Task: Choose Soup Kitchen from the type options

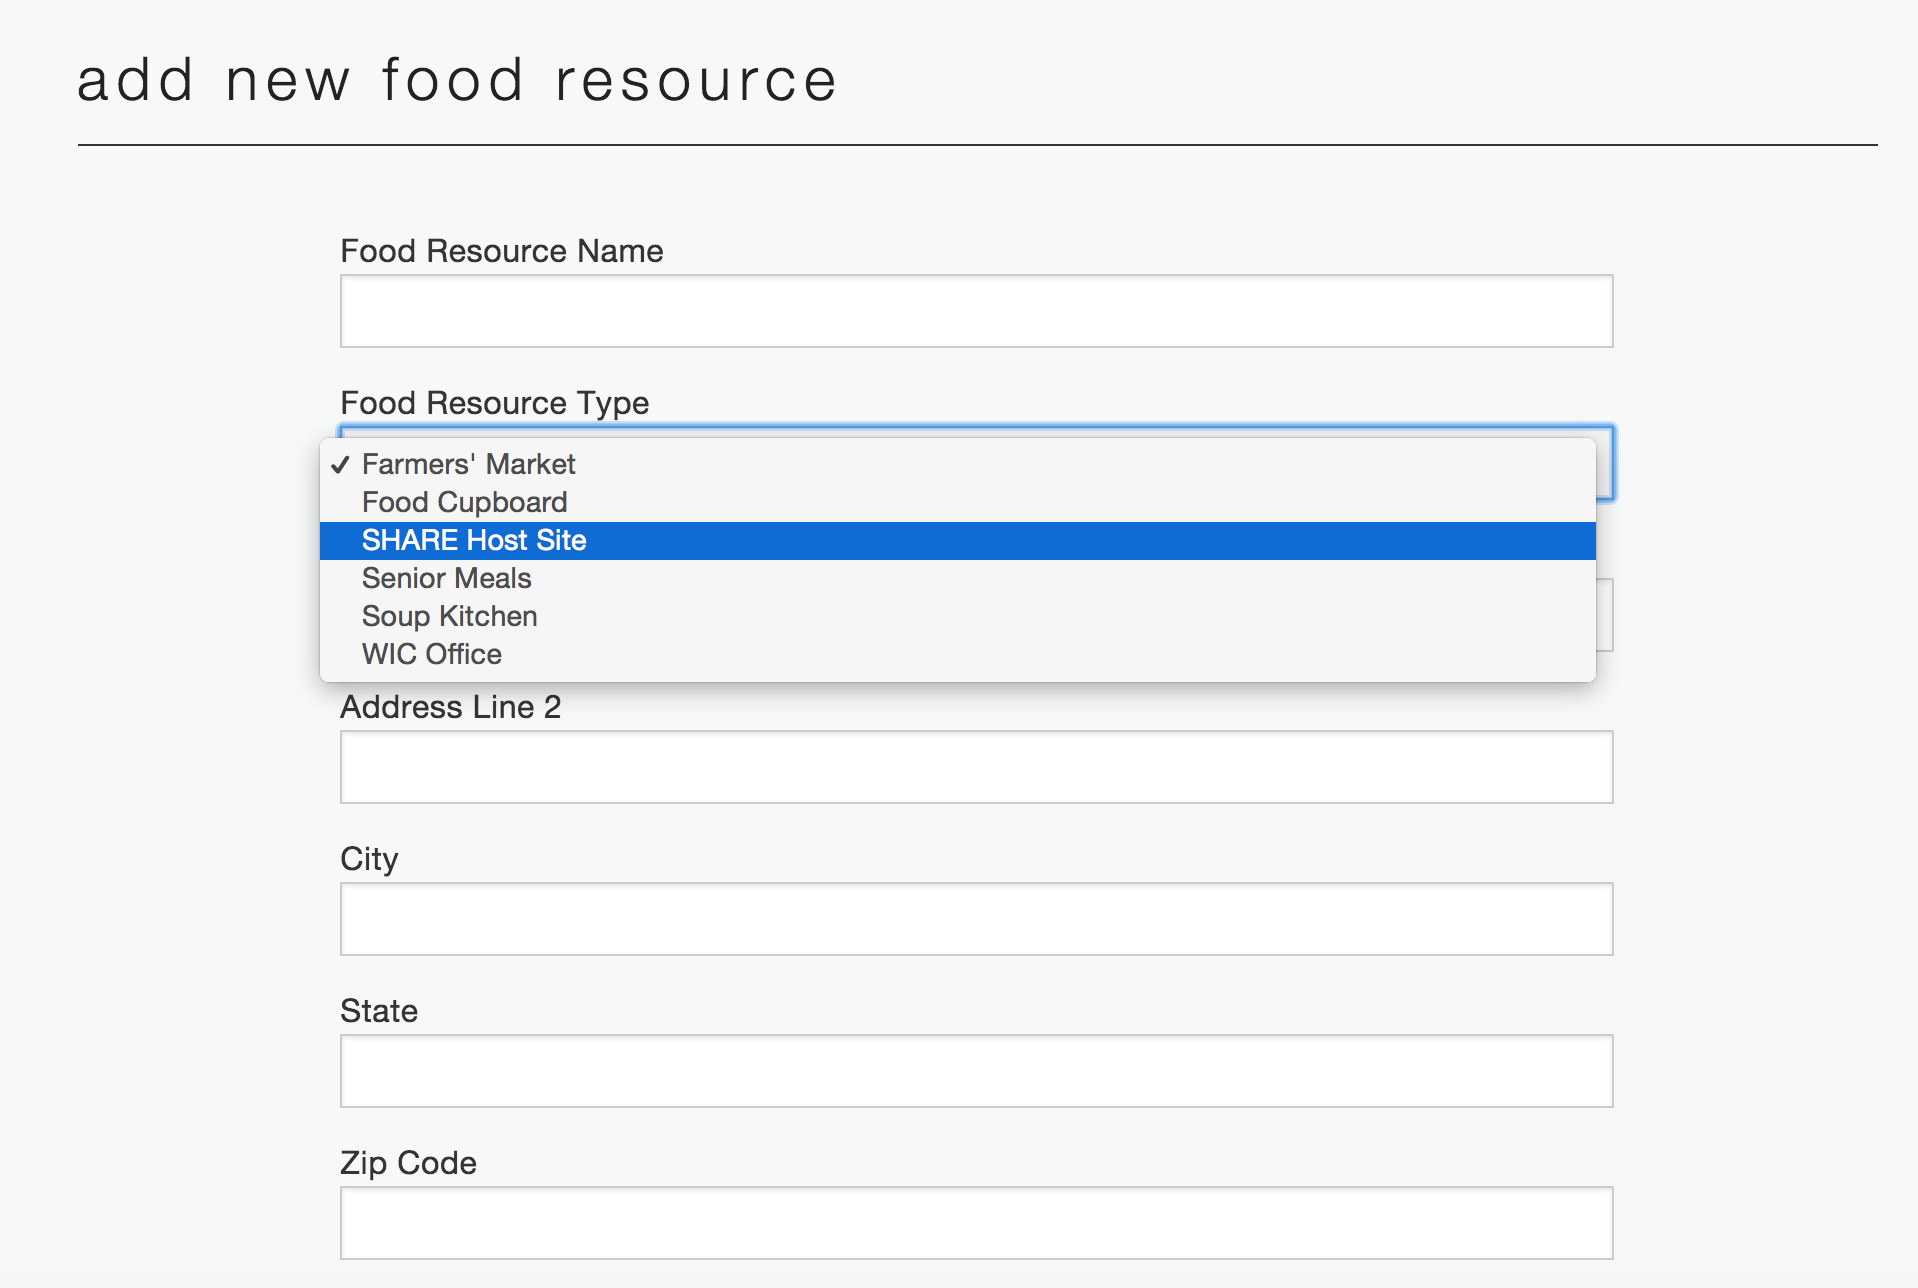Action: tap(449, 616)
